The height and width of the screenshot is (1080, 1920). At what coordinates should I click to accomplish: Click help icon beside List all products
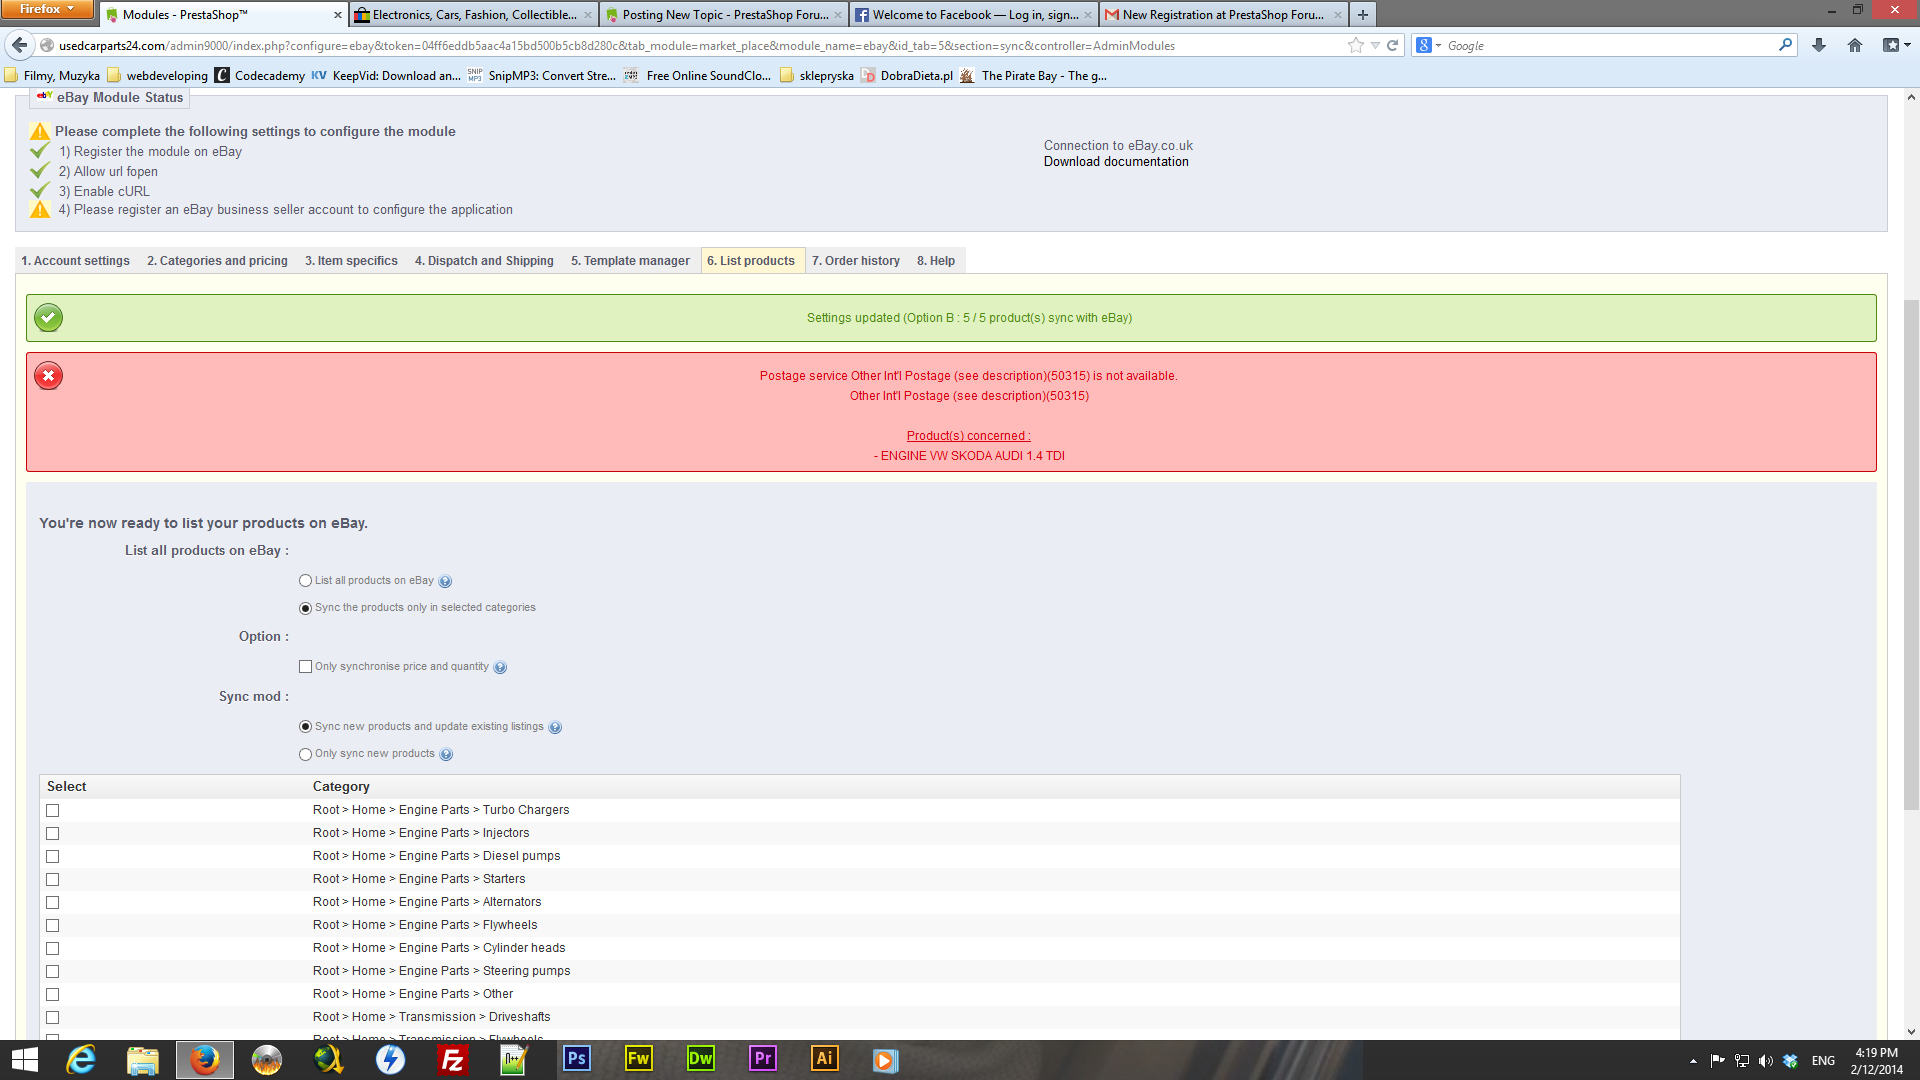445,581
